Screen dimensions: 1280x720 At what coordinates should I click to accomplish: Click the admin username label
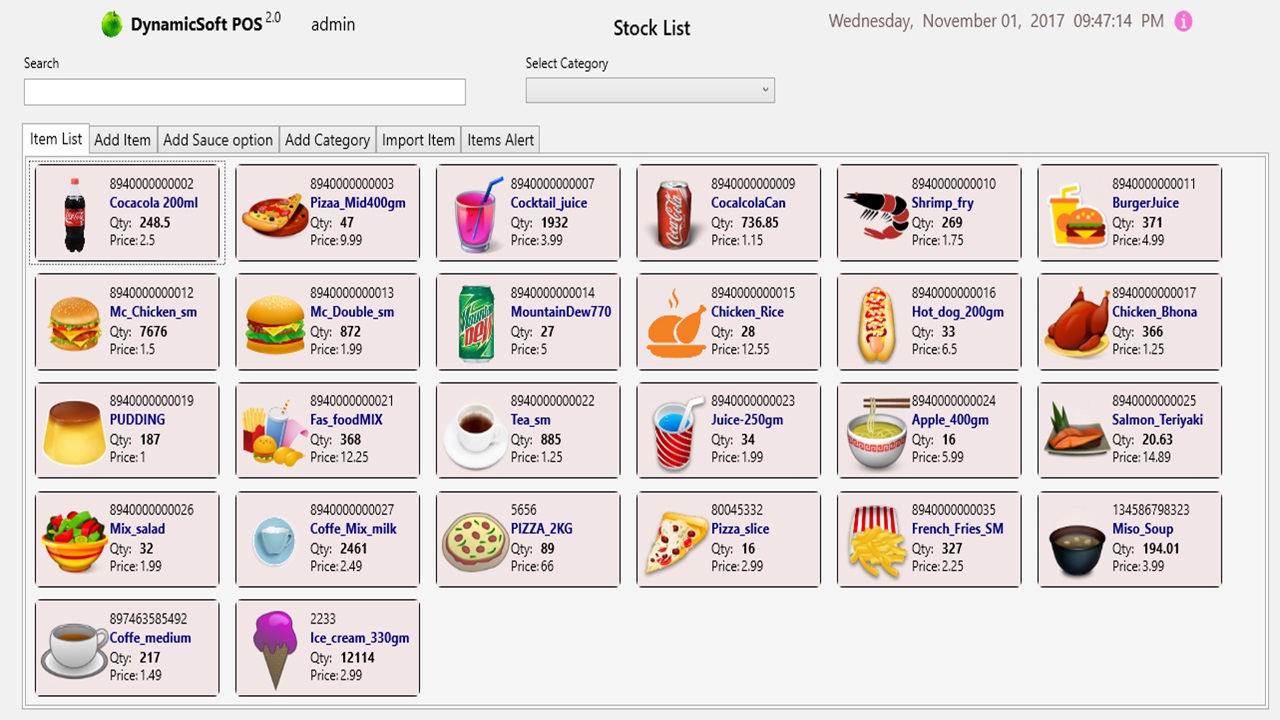pos(332,24)
